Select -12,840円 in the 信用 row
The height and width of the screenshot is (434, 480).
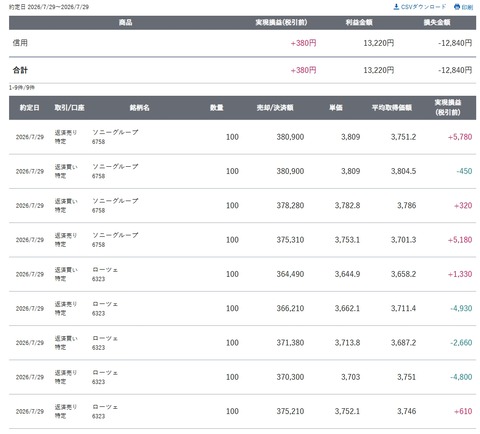455,43
